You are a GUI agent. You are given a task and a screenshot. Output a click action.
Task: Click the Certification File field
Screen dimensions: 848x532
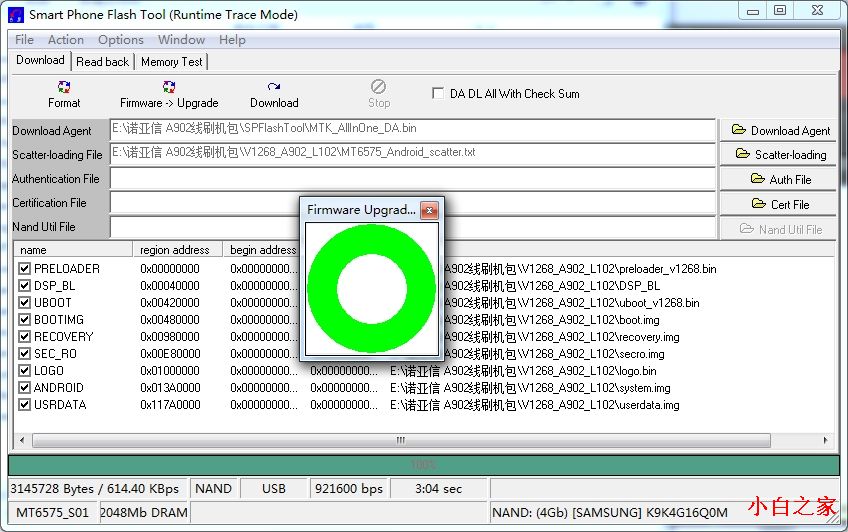point(413,203)
